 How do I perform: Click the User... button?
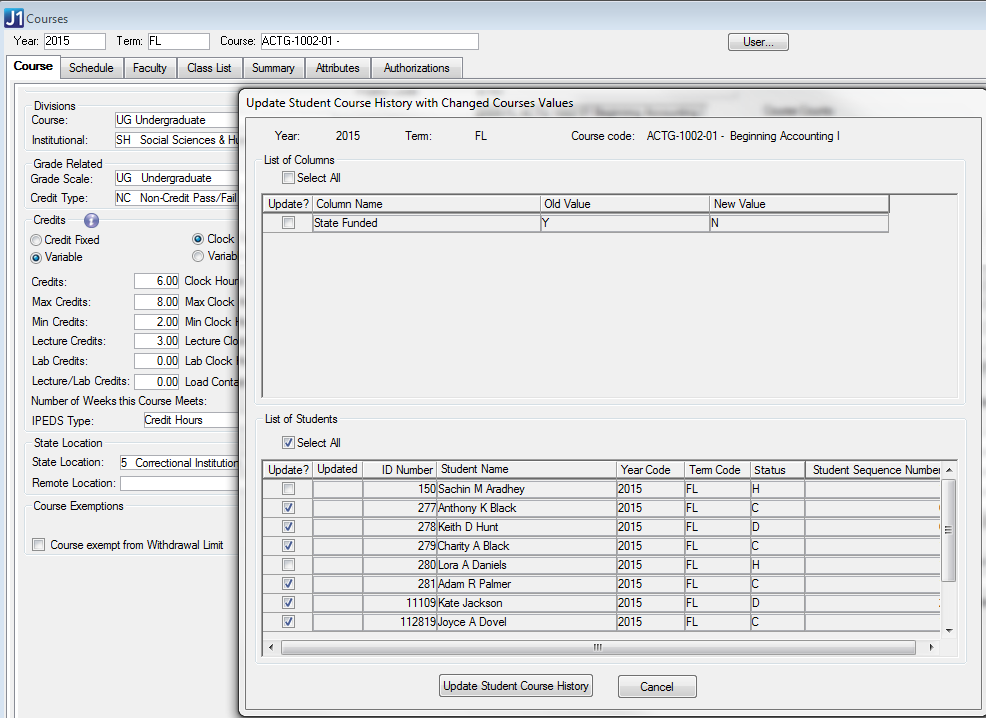click(758, 42)
